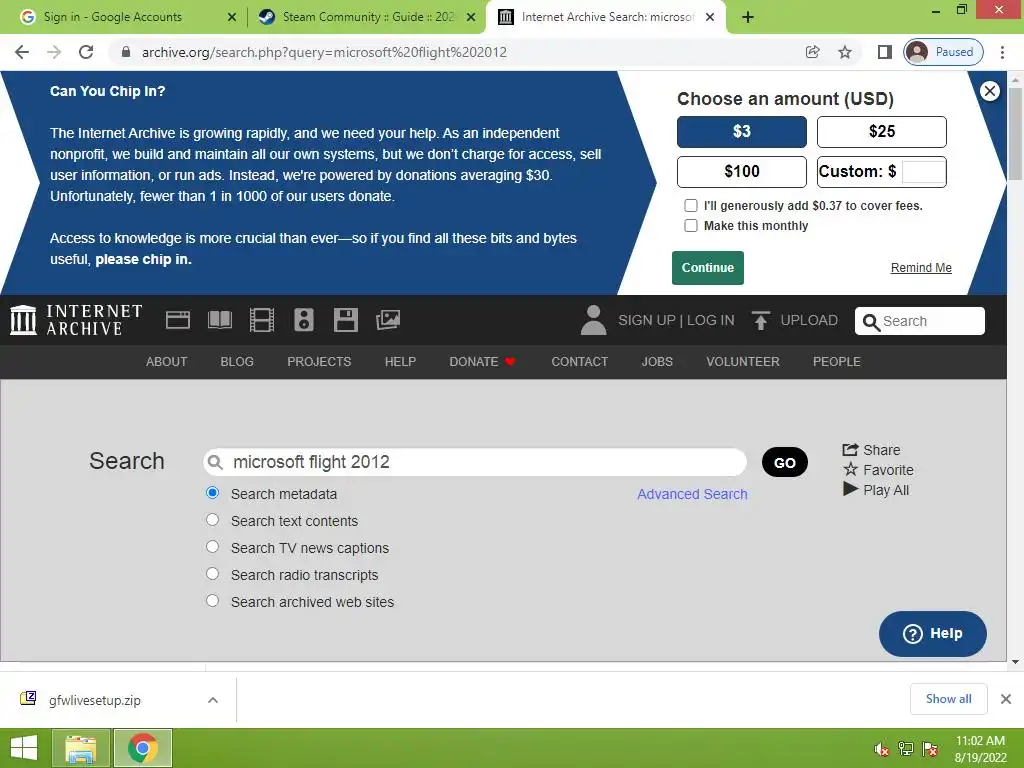1024x768 pixels.
Task: Click the user avatar icon beside Sign Up
Action: click(593, 320)
